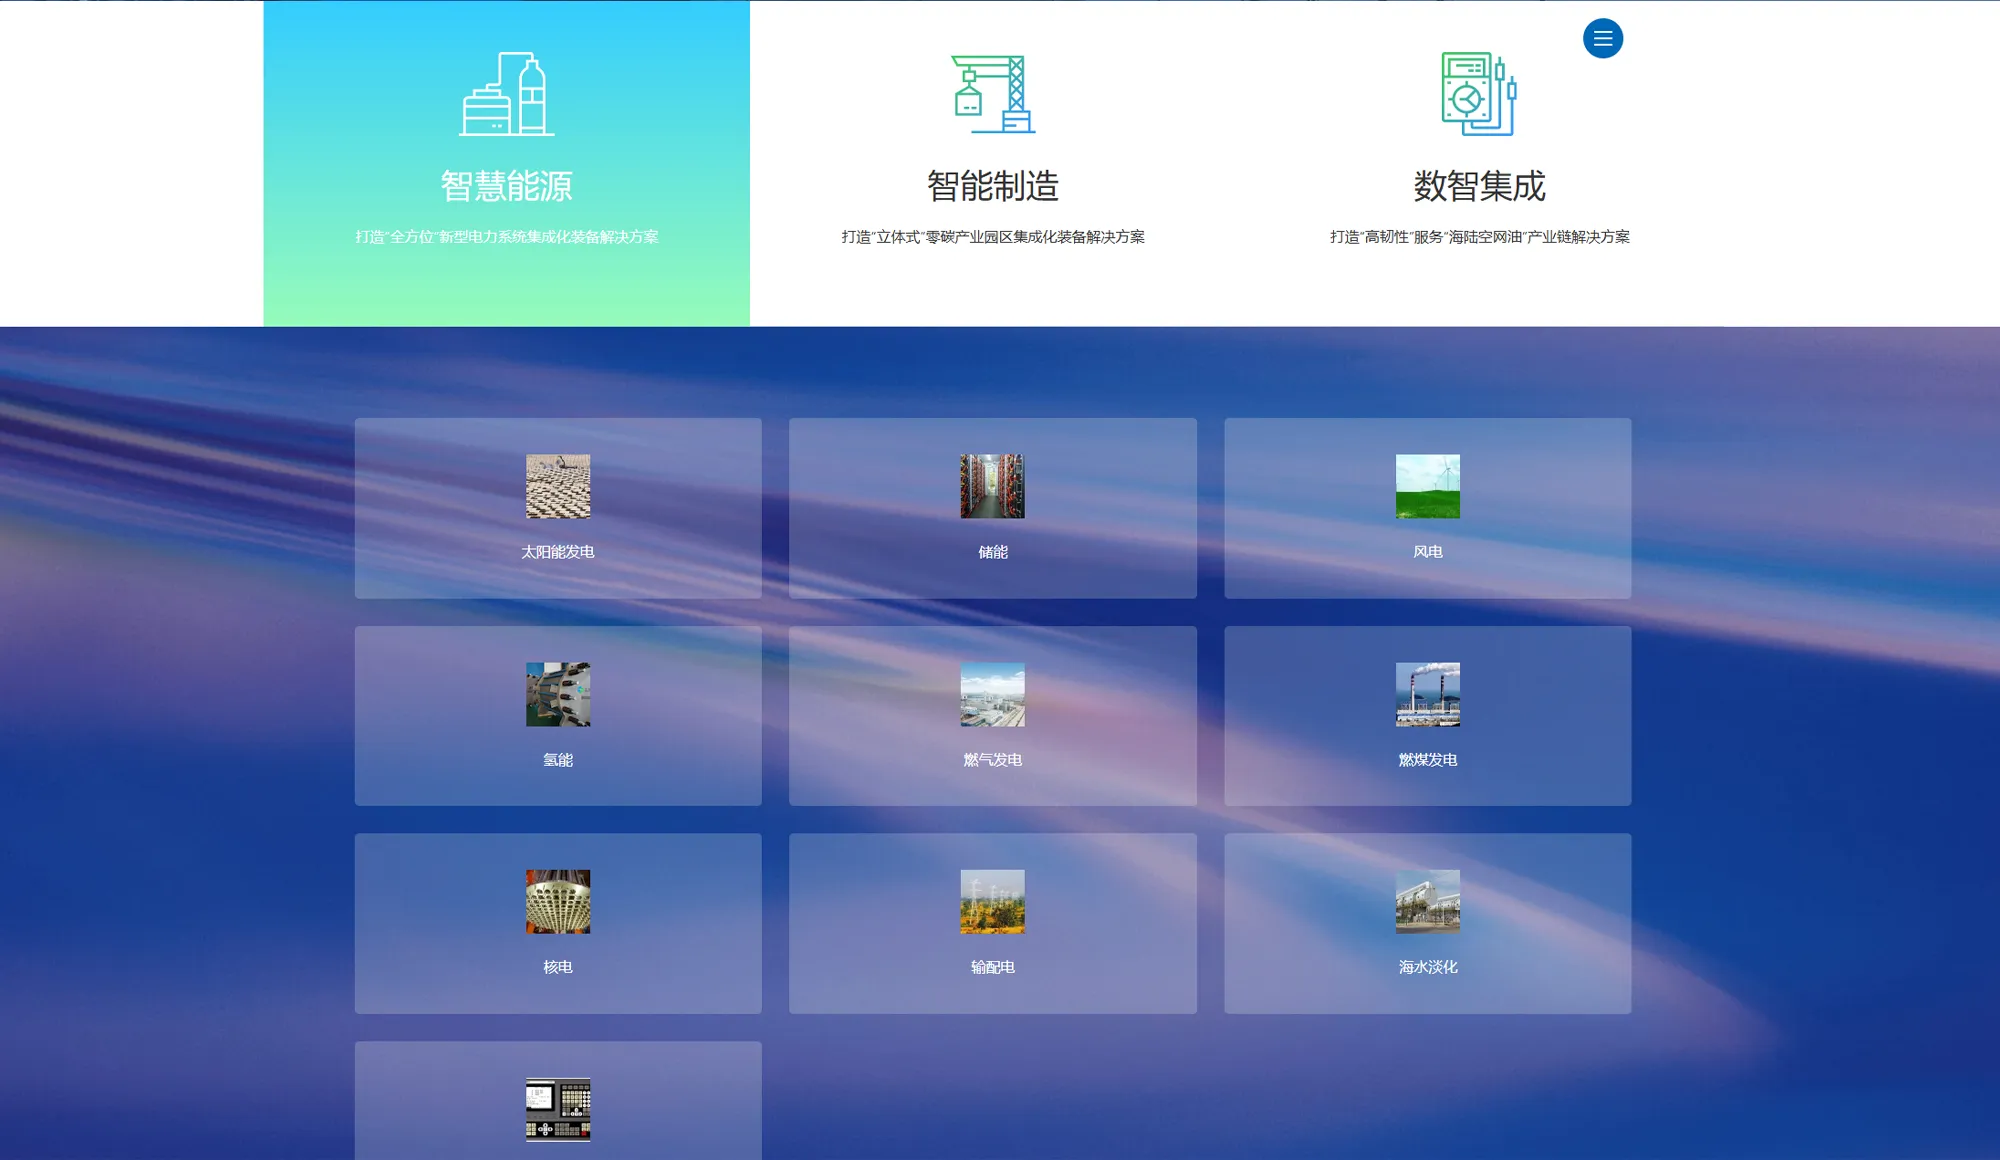Image resolution: width=2000 pixels, height=1160 pixels.
Task: Click the 风电 wind turbine thumbnail
Action: click(x=1427, y=487)
